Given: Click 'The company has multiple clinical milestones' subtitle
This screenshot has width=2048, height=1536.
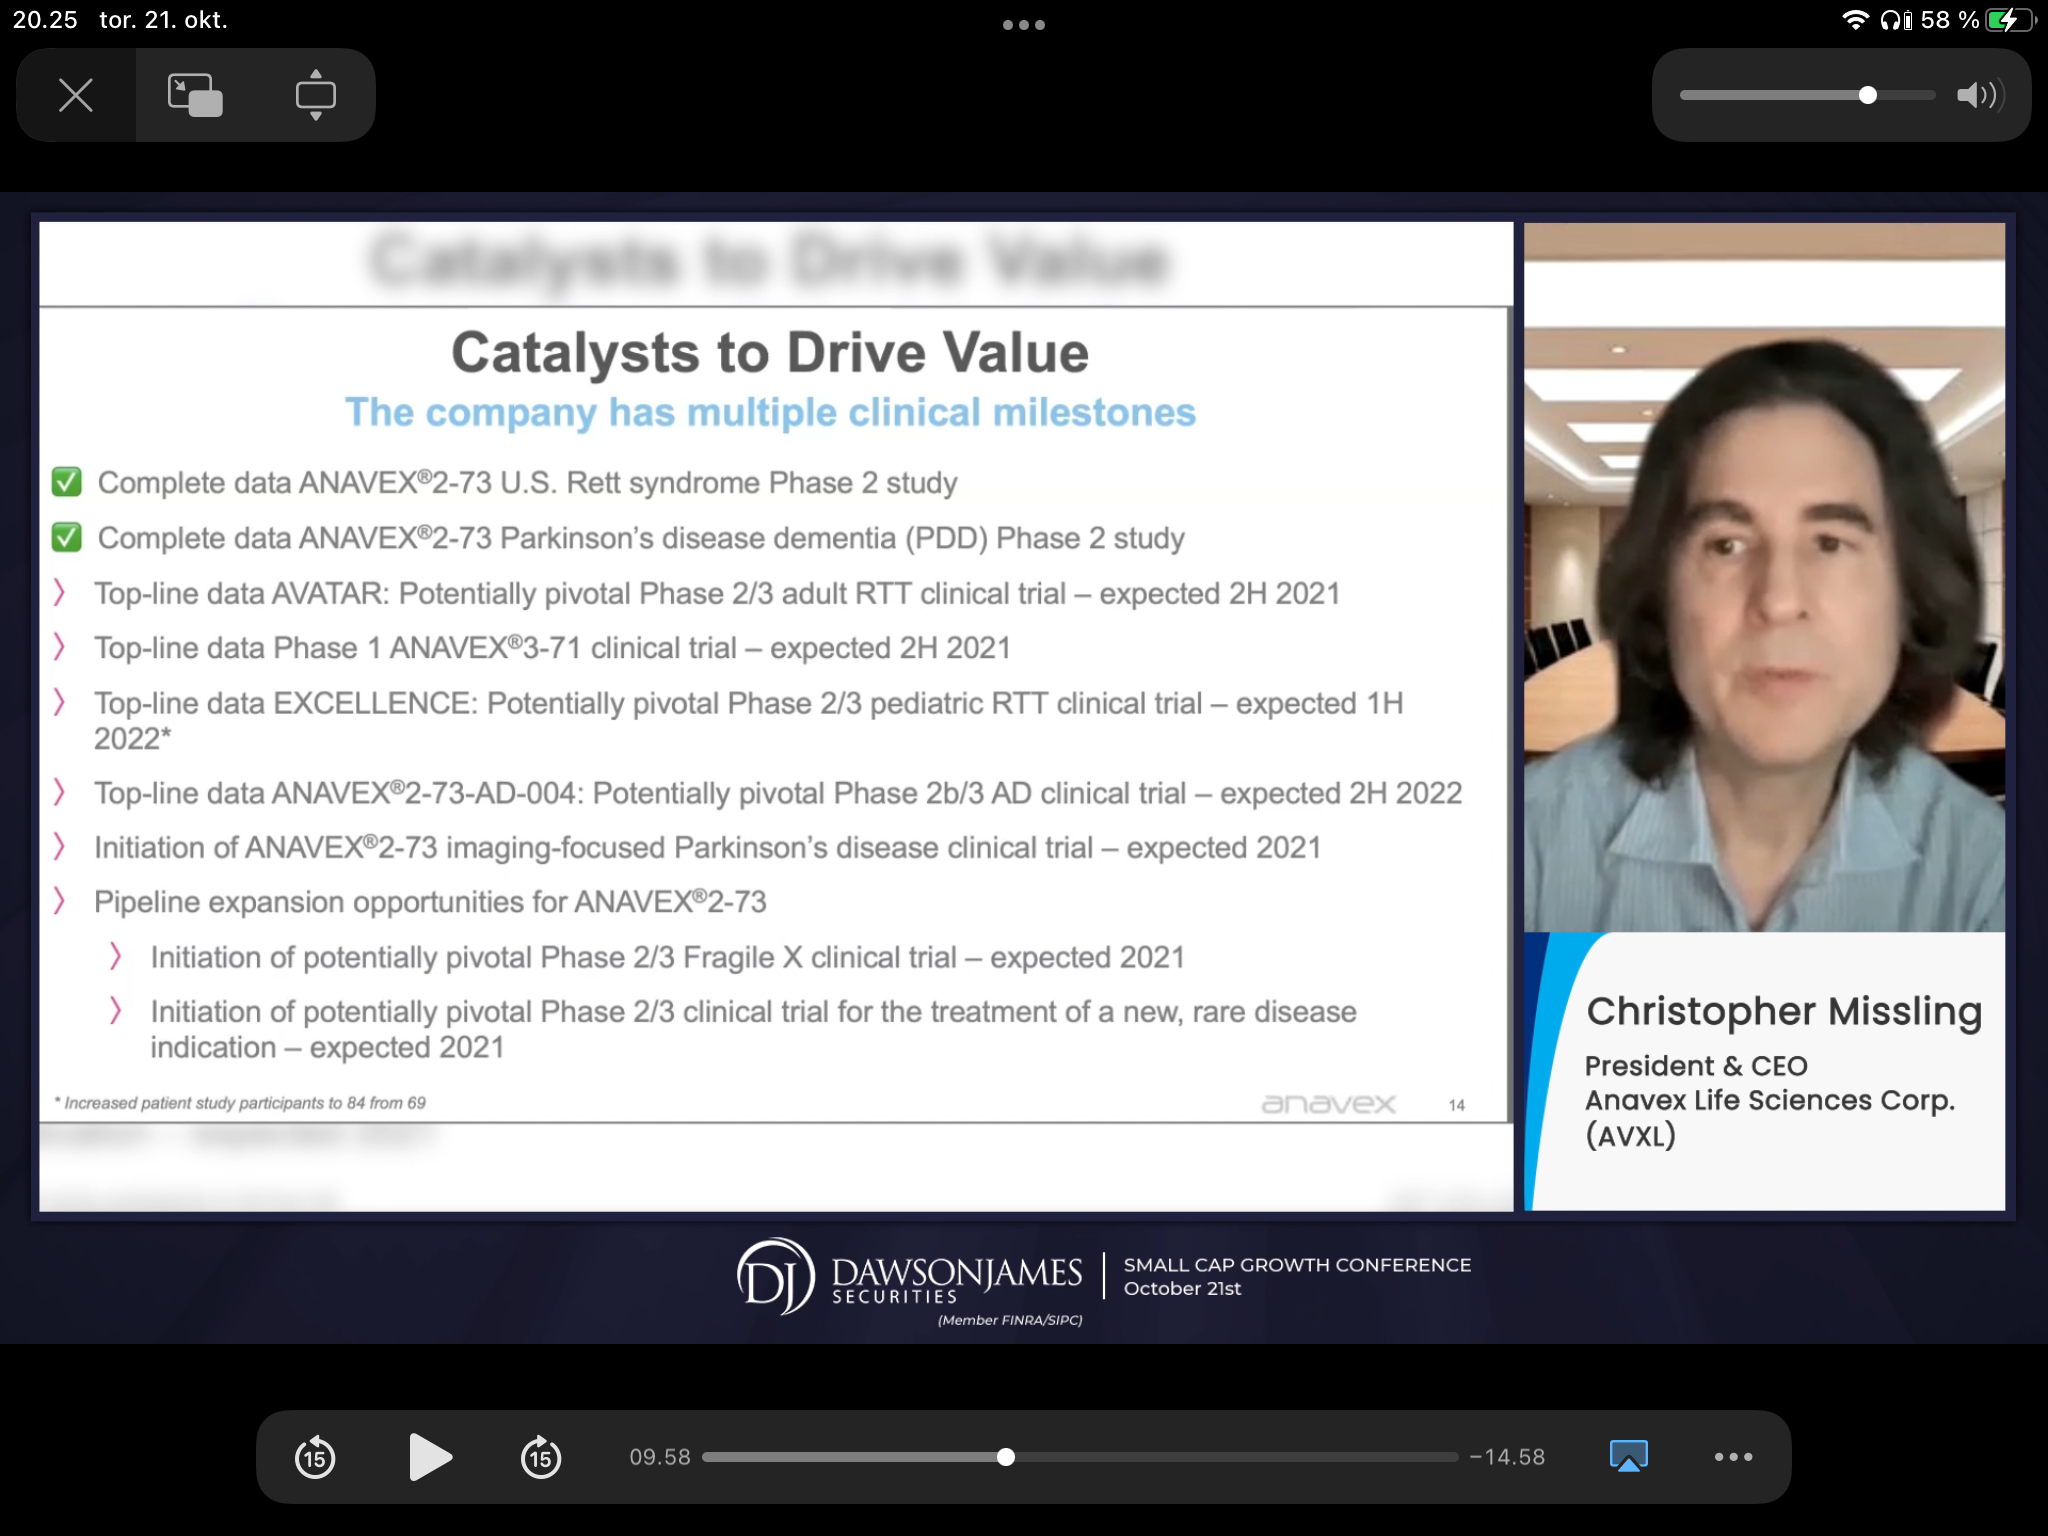Looking at the screenshot, I should 770,412.
